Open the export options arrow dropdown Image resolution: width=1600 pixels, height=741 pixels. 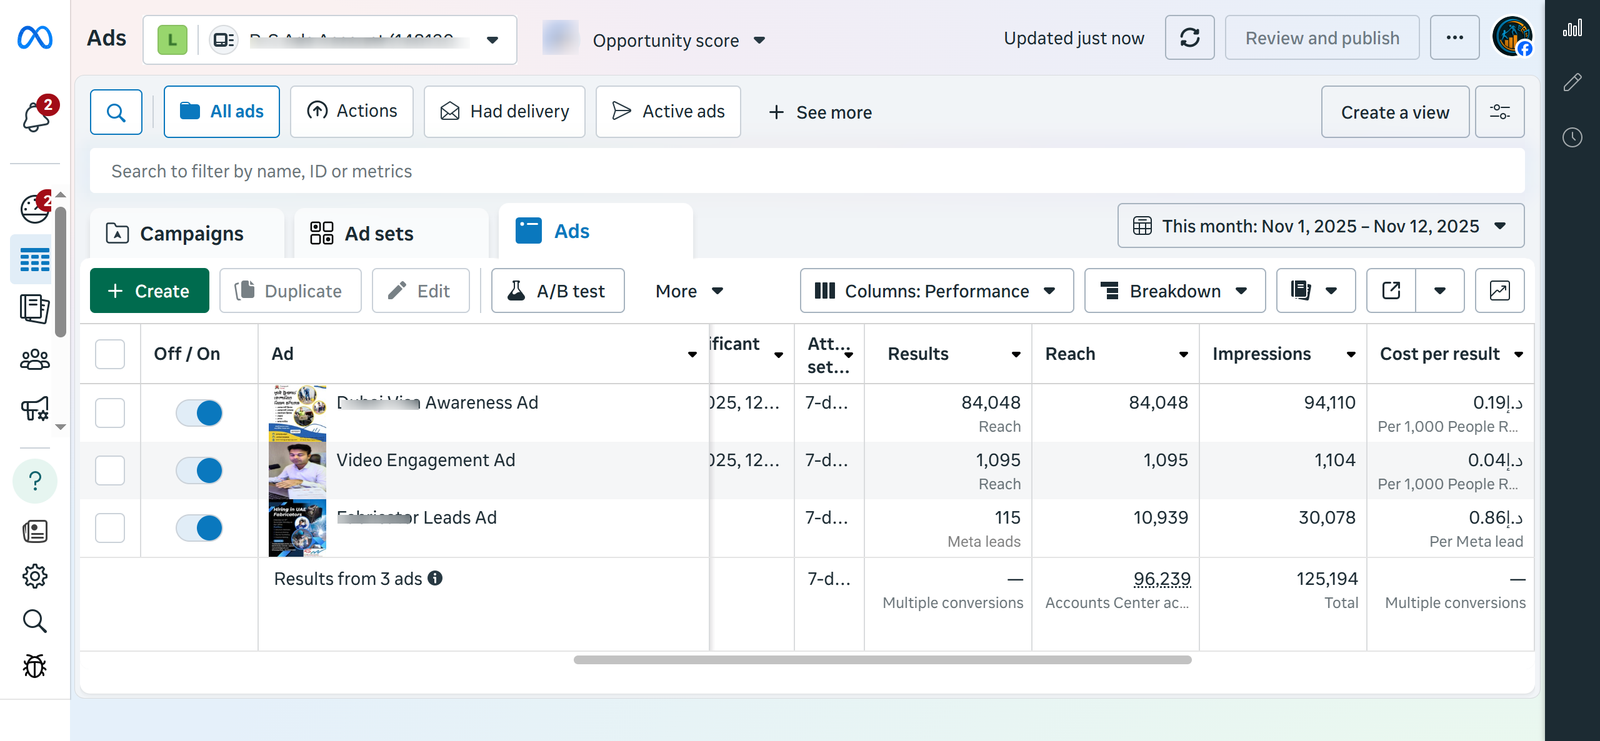point(1440,291)
